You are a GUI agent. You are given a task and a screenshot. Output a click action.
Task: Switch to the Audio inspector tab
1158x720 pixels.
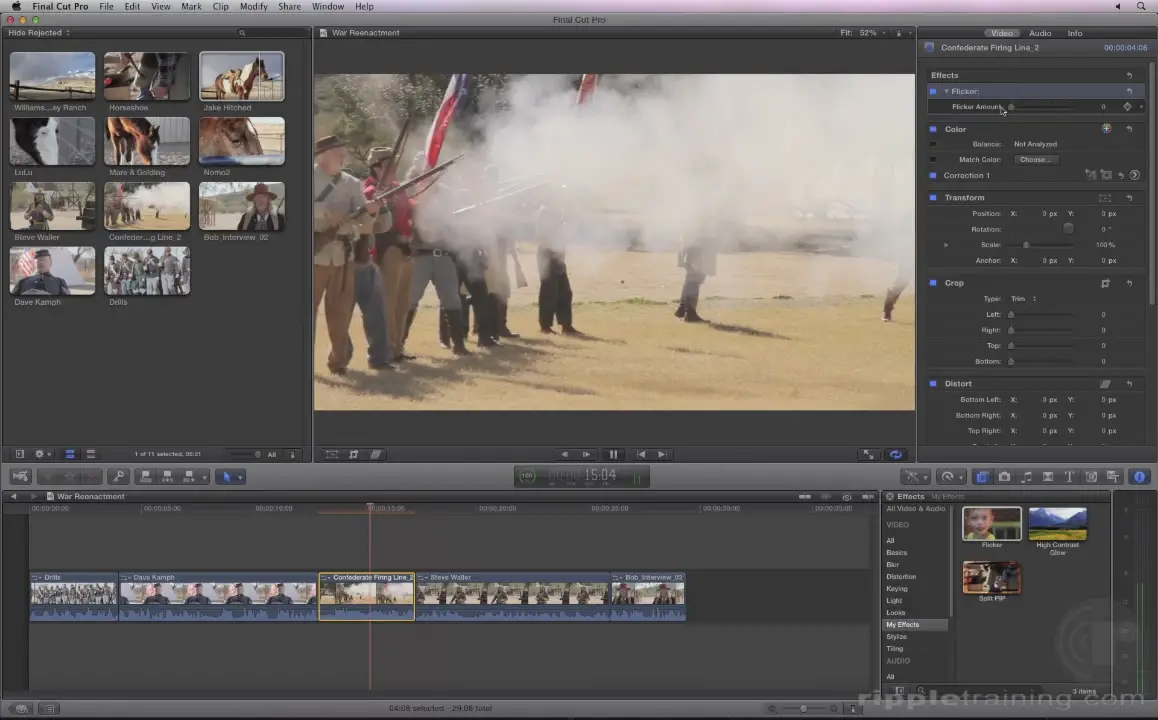click(1040, 33)
